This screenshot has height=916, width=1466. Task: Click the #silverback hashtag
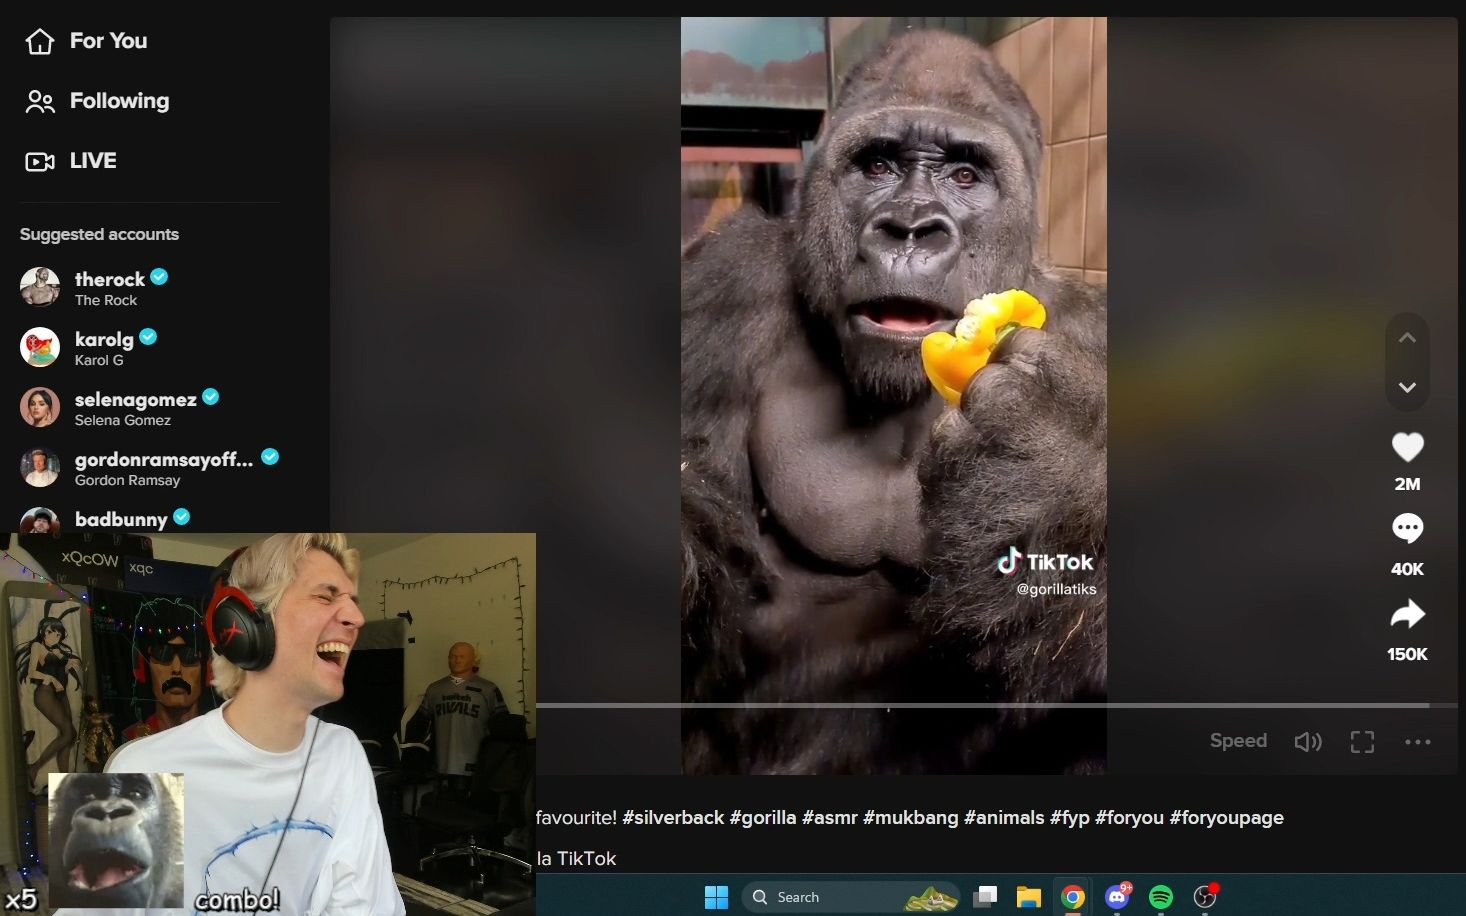click(673, 818)
